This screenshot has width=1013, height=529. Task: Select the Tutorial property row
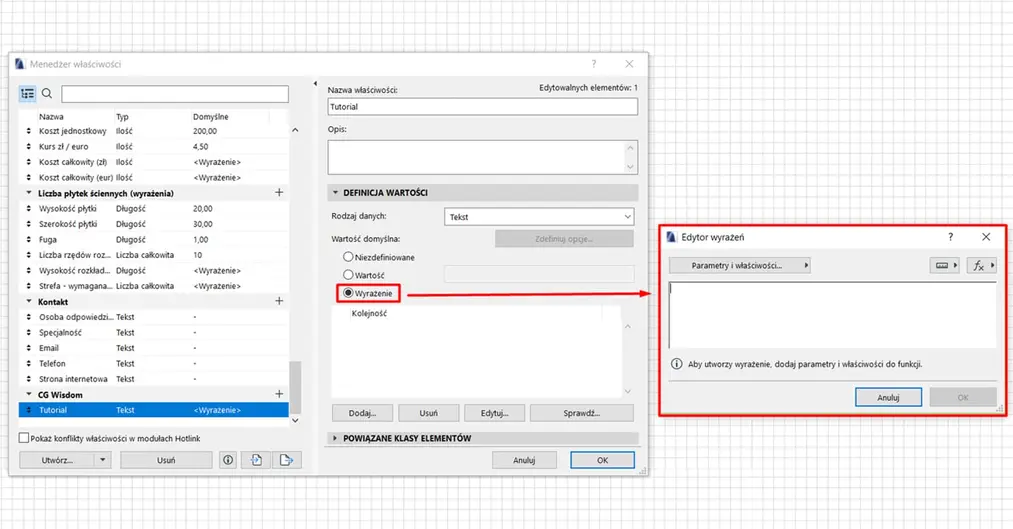click(x=154, y=410)
